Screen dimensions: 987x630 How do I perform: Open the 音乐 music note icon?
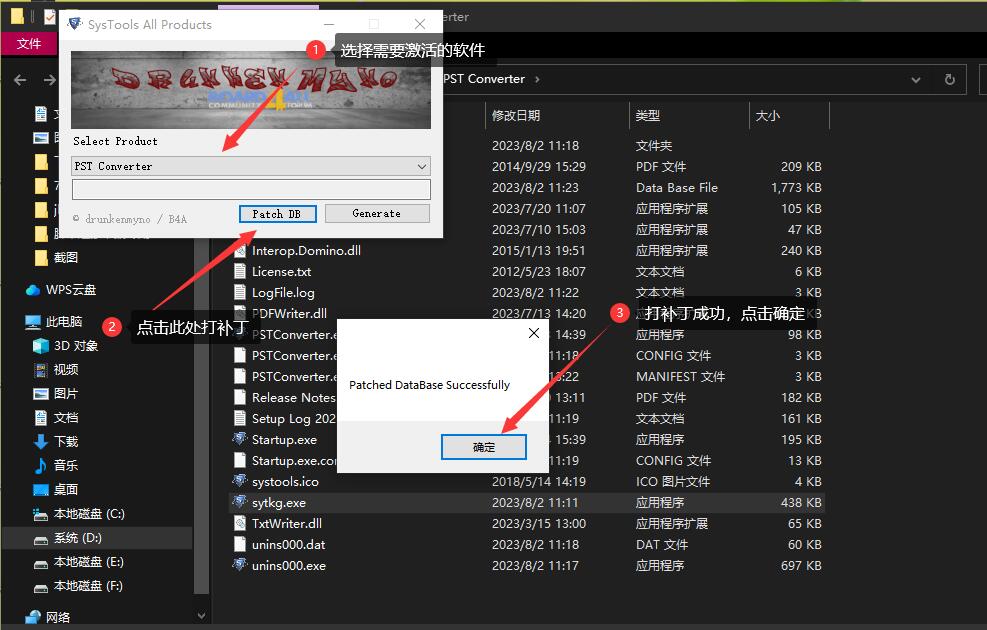(41, 465)
